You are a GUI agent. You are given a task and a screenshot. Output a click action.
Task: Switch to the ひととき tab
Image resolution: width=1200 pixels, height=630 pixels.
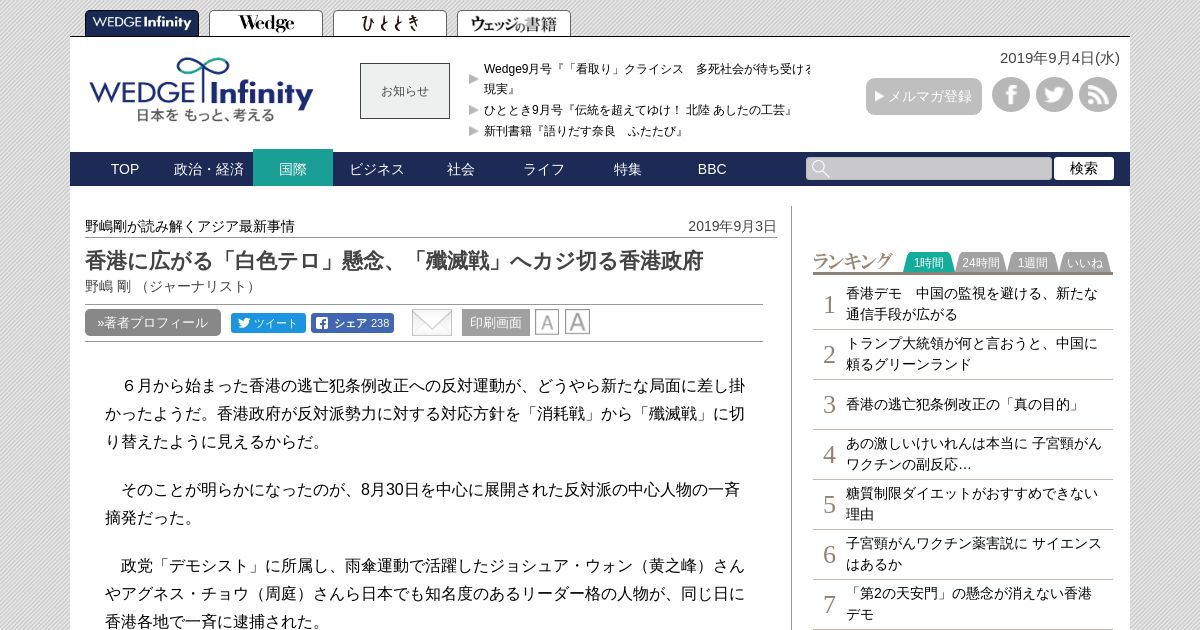(x=390, y=23)
